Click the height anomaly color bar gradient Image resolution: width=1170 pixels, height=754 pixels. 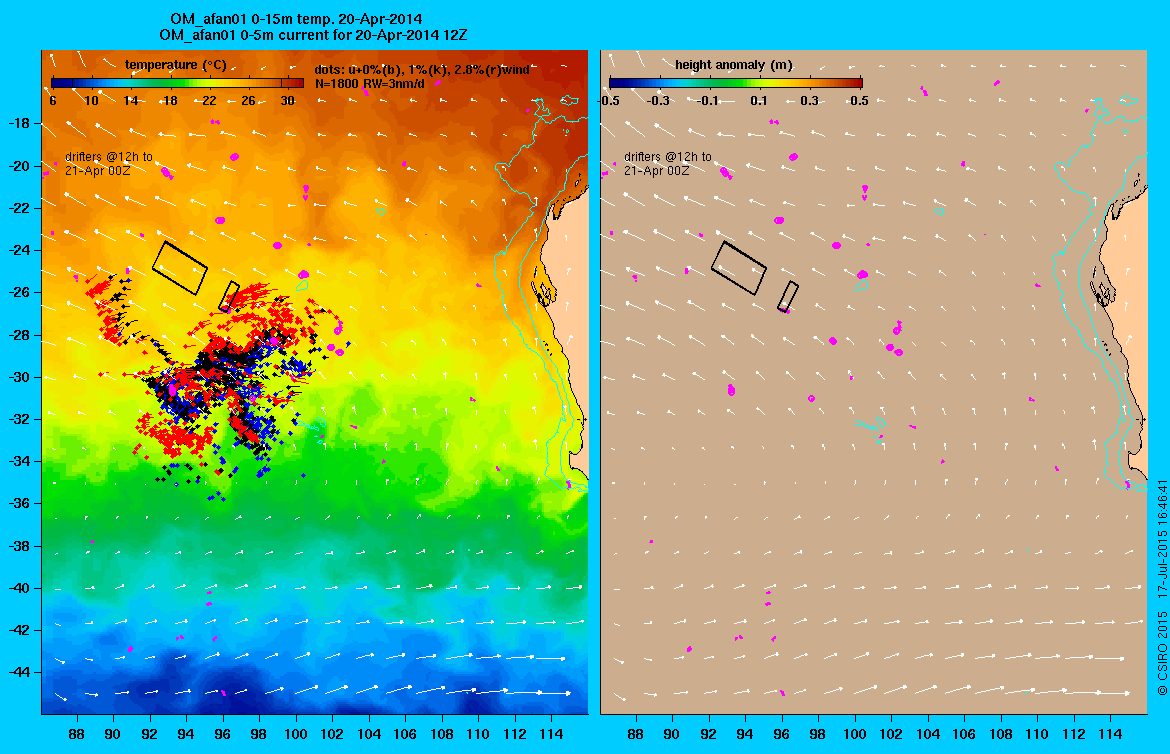[736, 83]
